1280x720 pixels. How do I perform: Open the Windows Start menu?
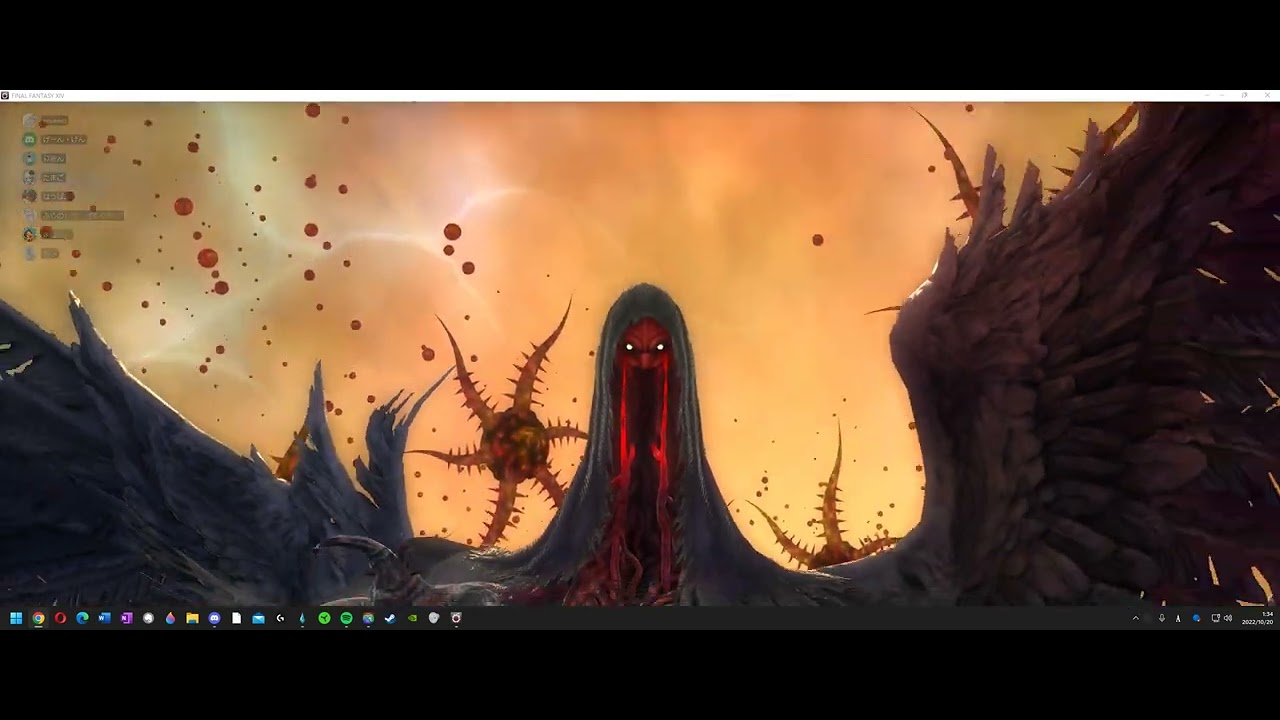click(16, 618)
